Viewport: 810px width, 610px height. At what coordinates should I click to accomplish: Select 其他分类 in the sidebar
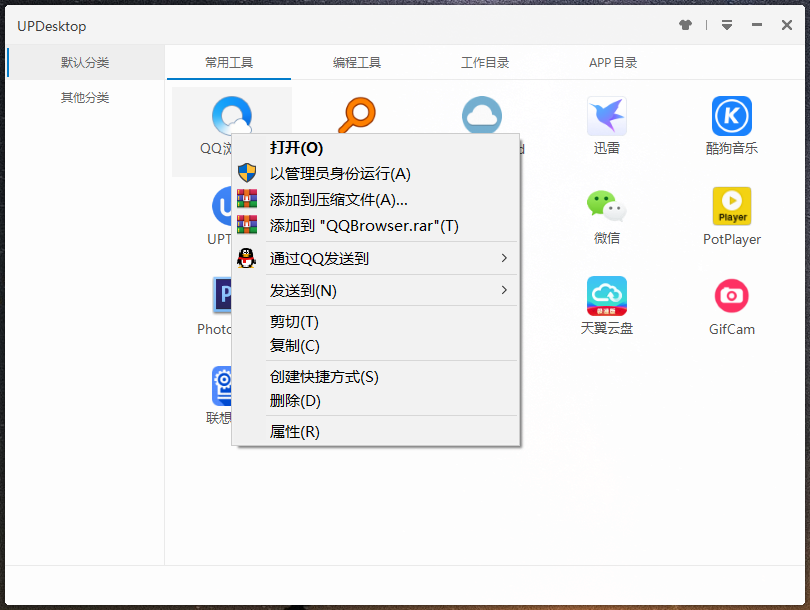[x=85, y=98]
